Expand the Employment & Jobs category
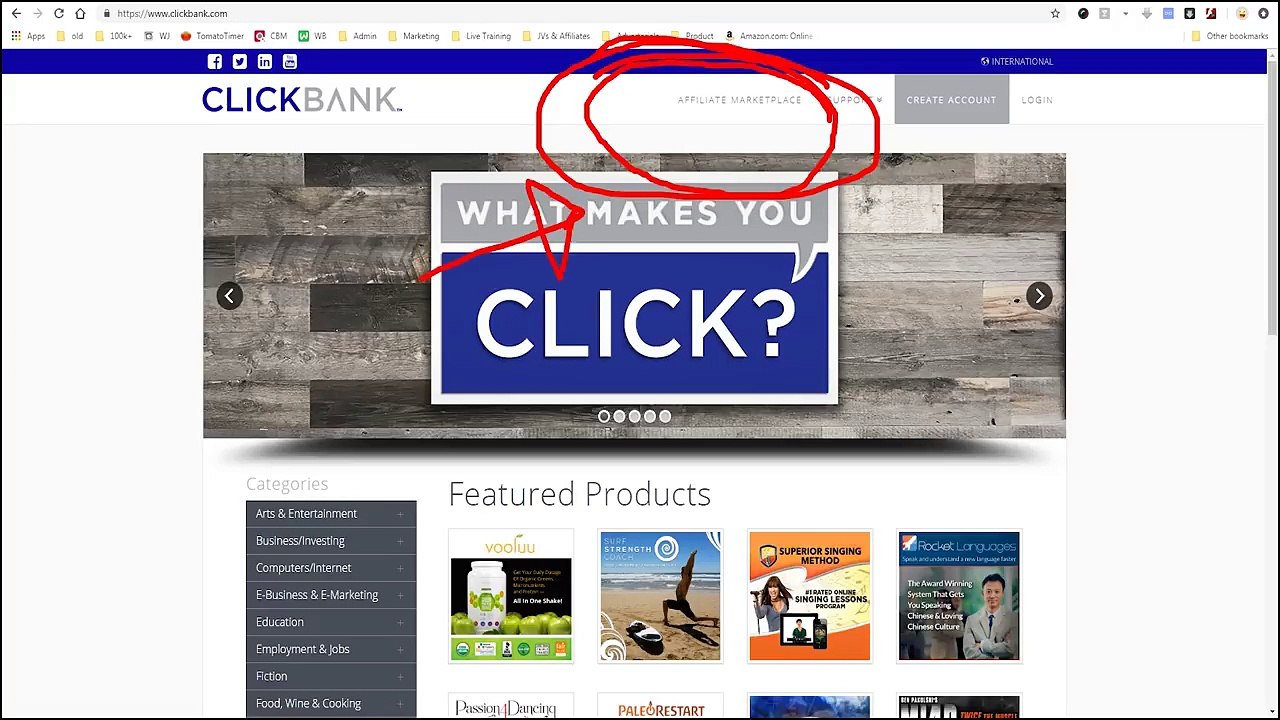Image resolution: width=1280 pixels, height=720 pixels. pos(331,649)
